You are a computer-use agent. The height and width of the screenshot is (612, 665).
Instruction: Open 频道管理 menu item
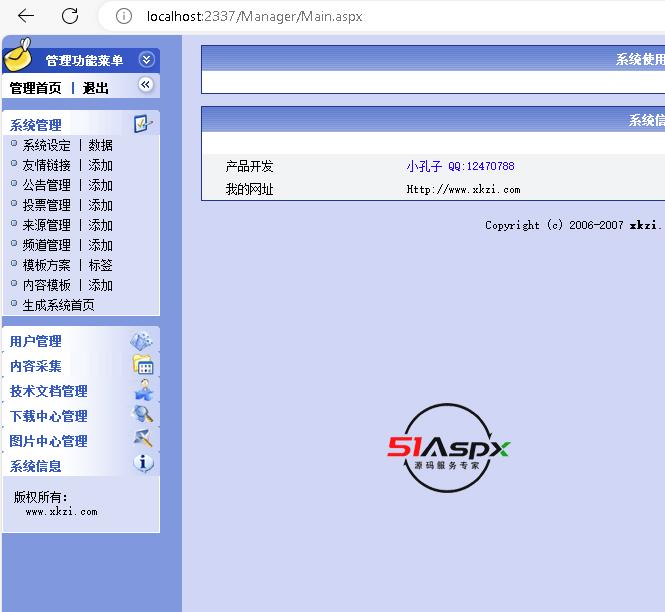click(47, 245)
